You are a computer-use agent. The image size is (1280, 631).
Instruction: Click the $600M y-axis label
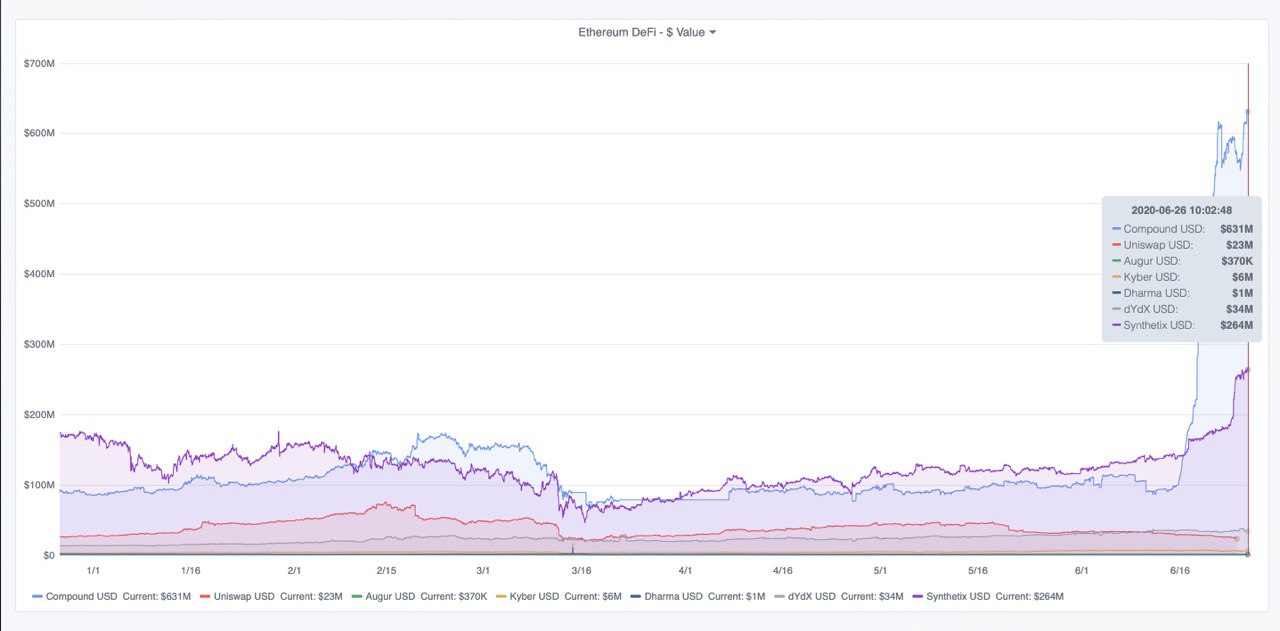(39, 133)
